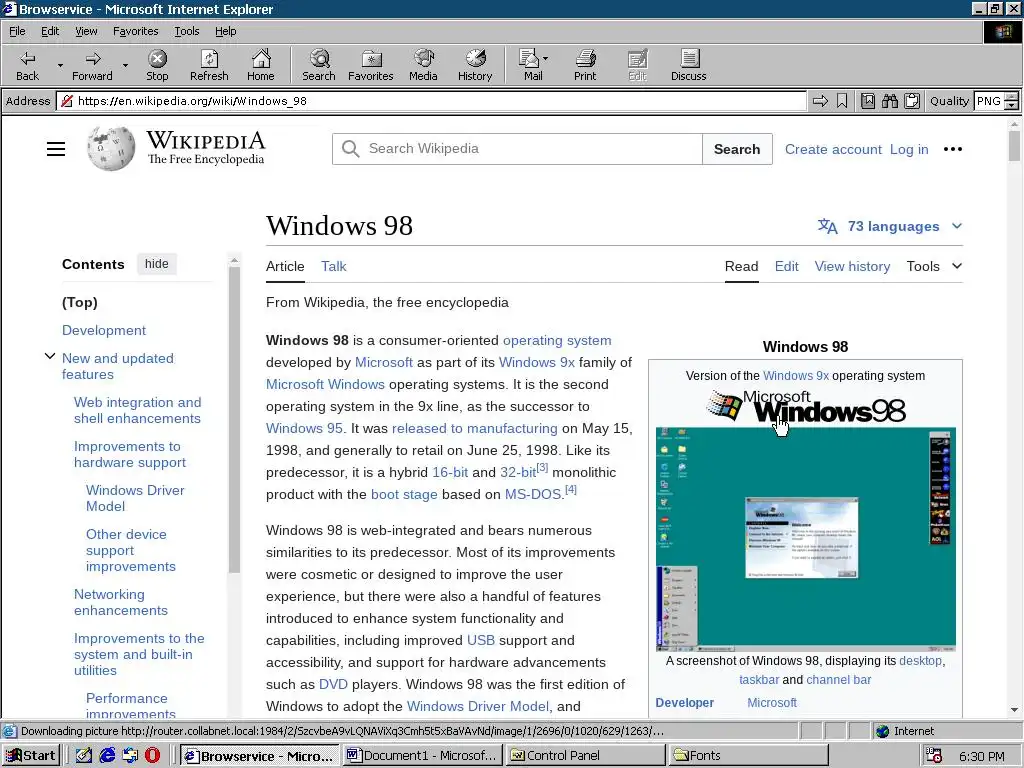Select the Article tab
Screen dimensions: 1024x768
[x=285, y=266]
